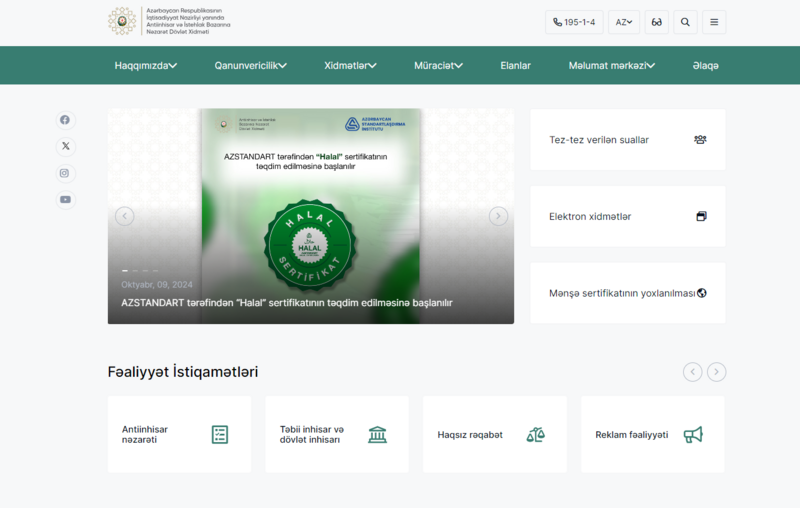
Task: Go to next banner slide
Action: [x=498, y=216]
